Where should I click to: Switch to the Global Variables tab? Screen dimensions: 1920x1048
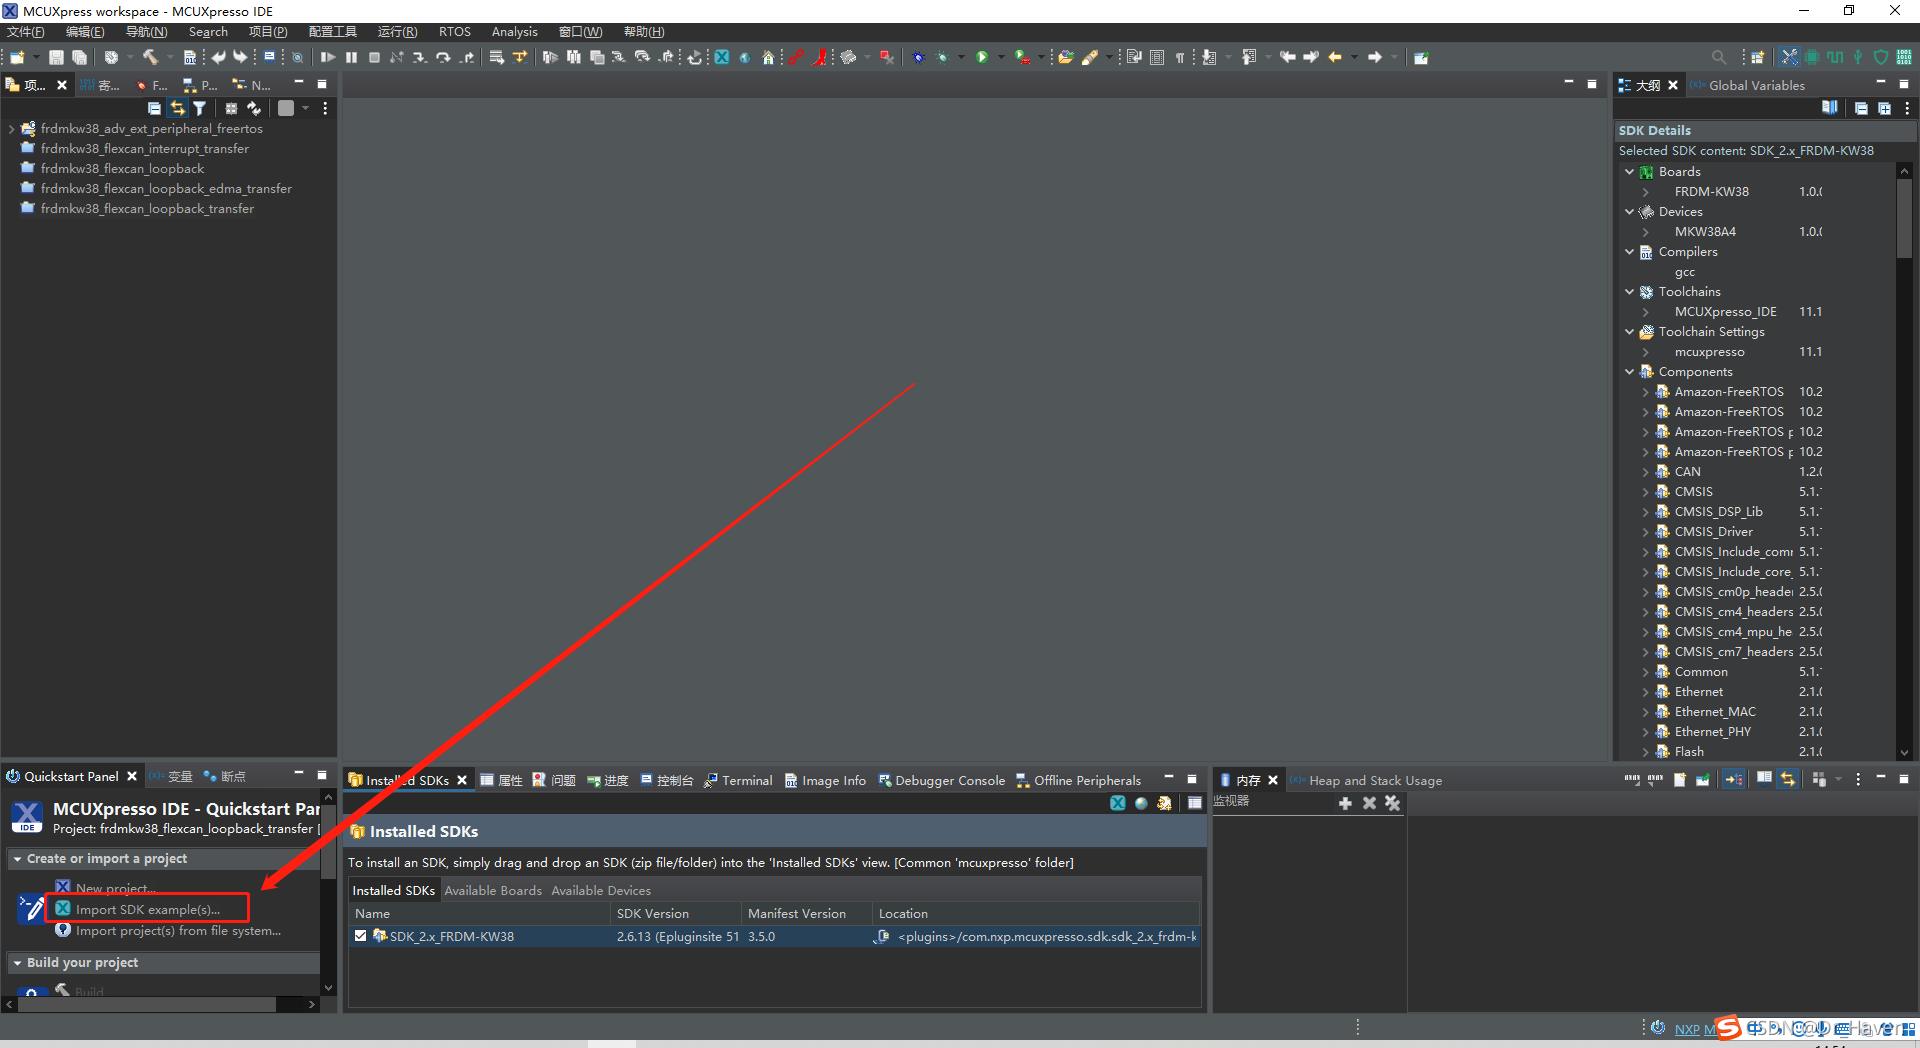pos(1747,86)
